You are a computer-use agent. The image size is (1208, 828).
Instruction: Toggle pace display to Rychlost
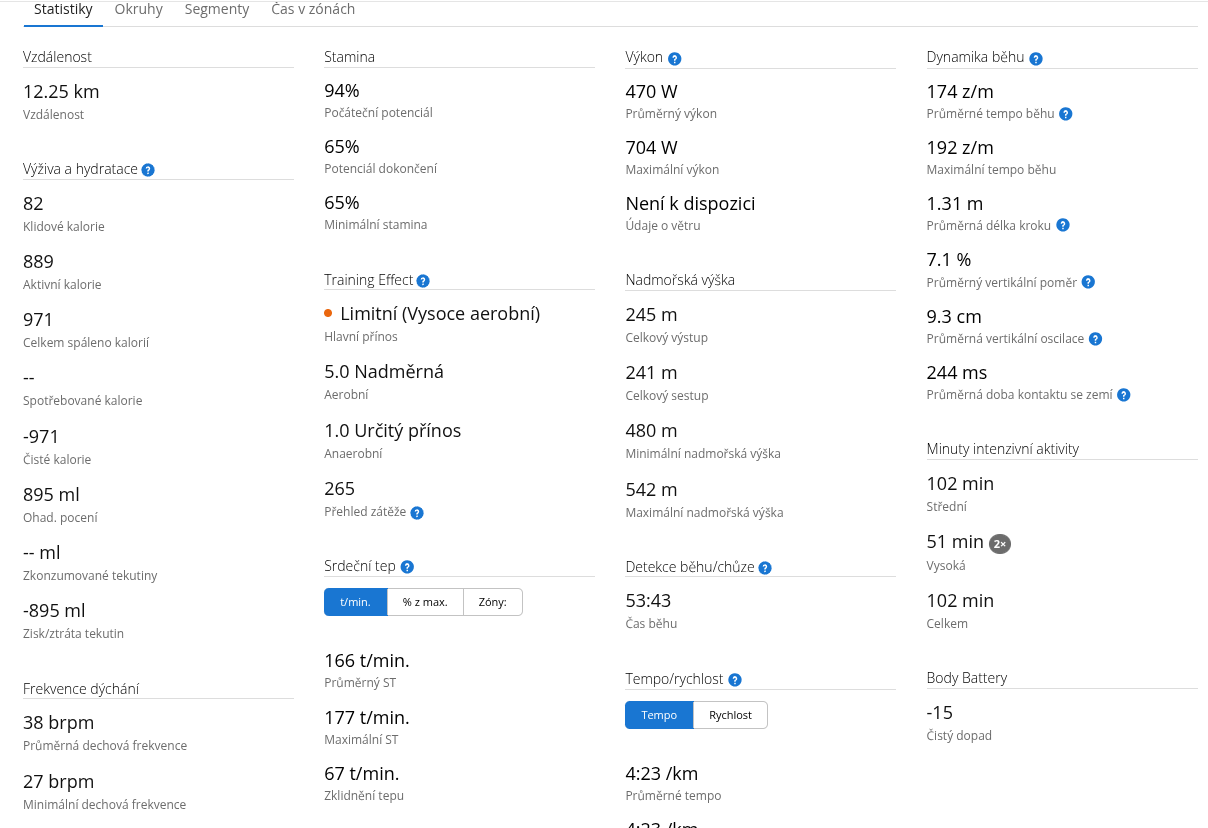(x=730, y=715)
